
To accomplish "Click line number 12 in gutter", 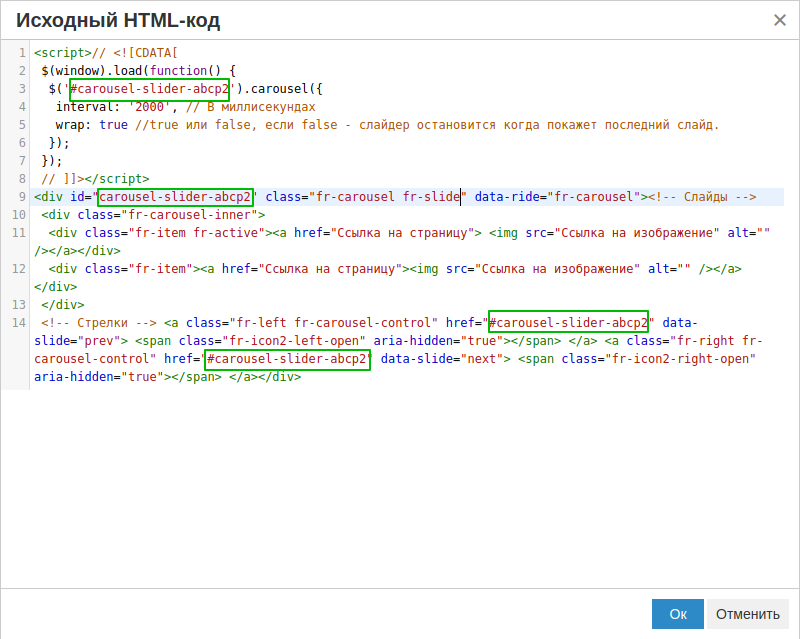I will click(19, 269).
